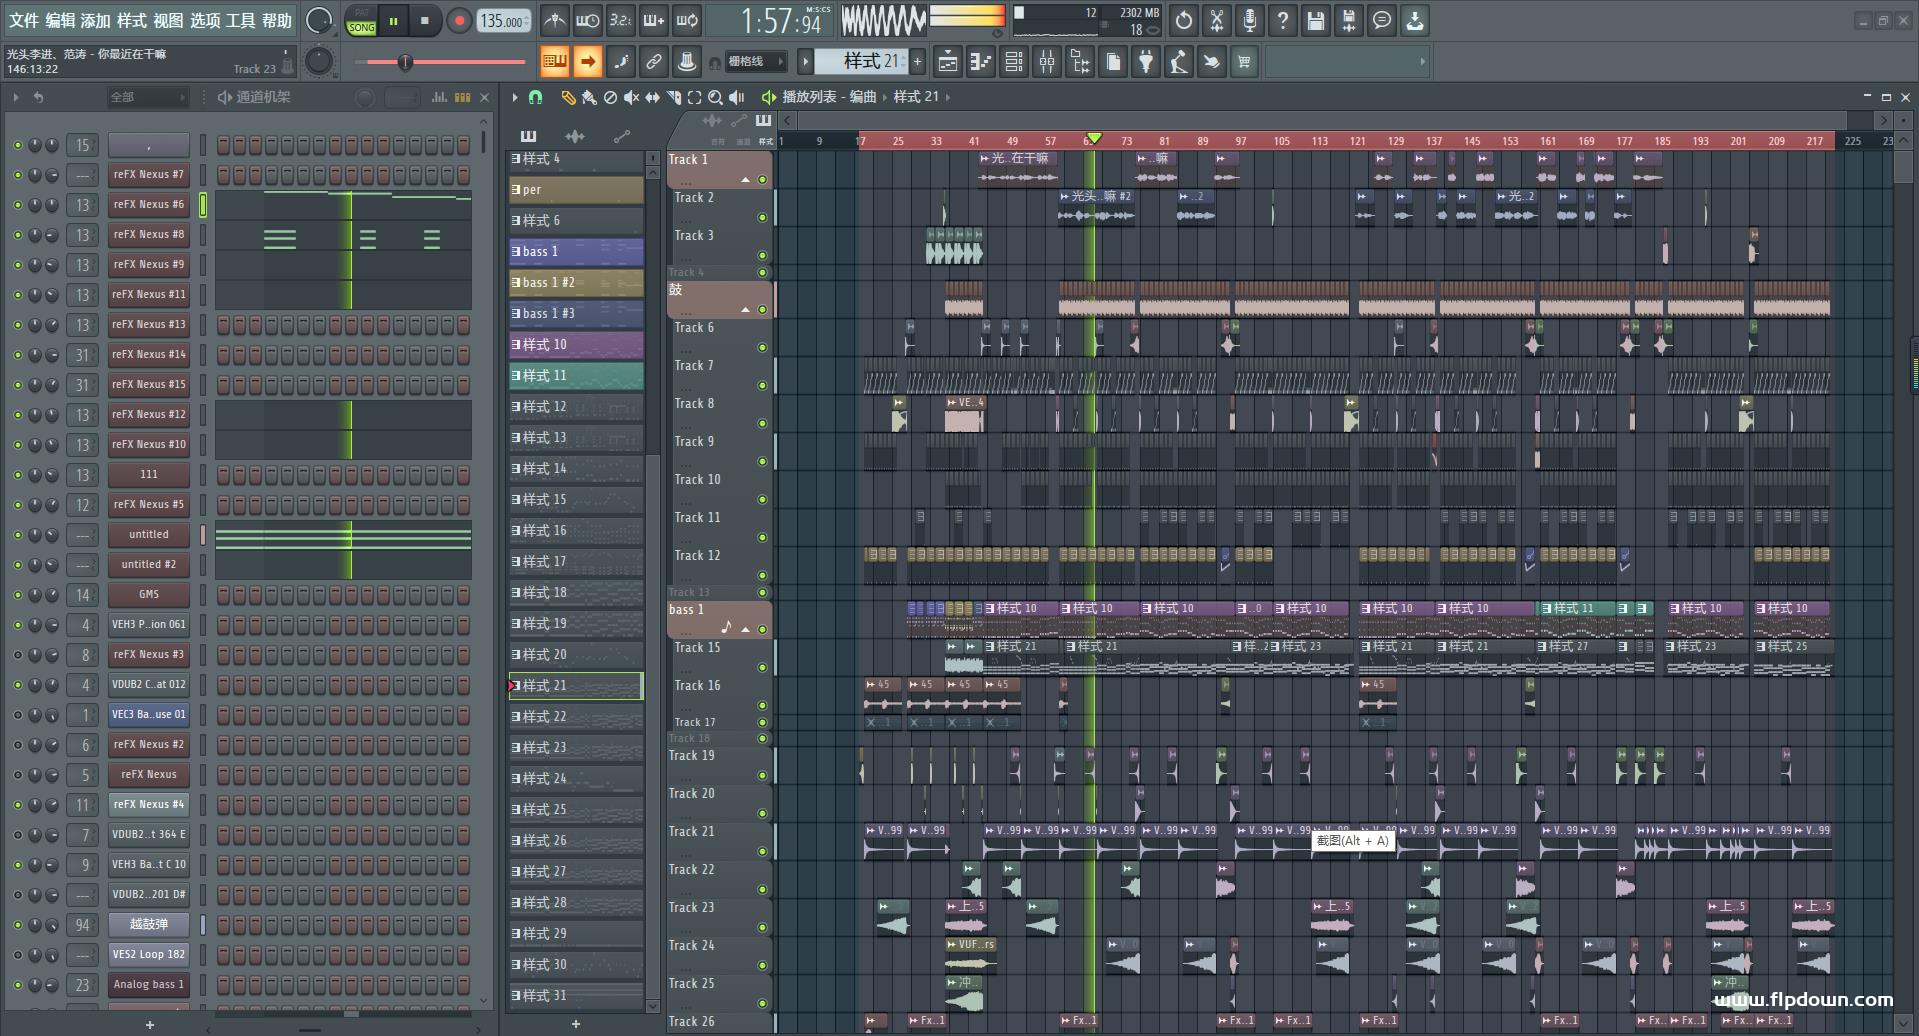Select the VEC3 Ba..use 01 channel button
Image resolution: width=1919 pixels, height=1036 pixels.
(x=149, y=715)
